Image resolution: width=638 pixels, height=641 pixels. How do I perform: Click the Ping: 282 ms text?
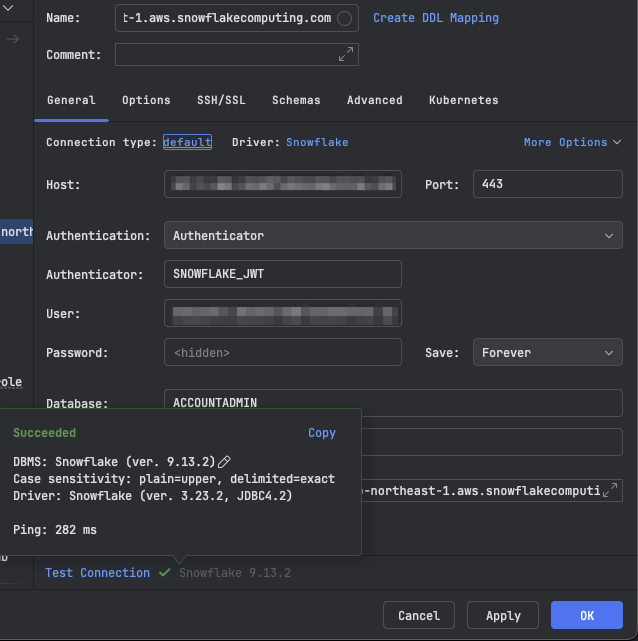coord(55,530)
